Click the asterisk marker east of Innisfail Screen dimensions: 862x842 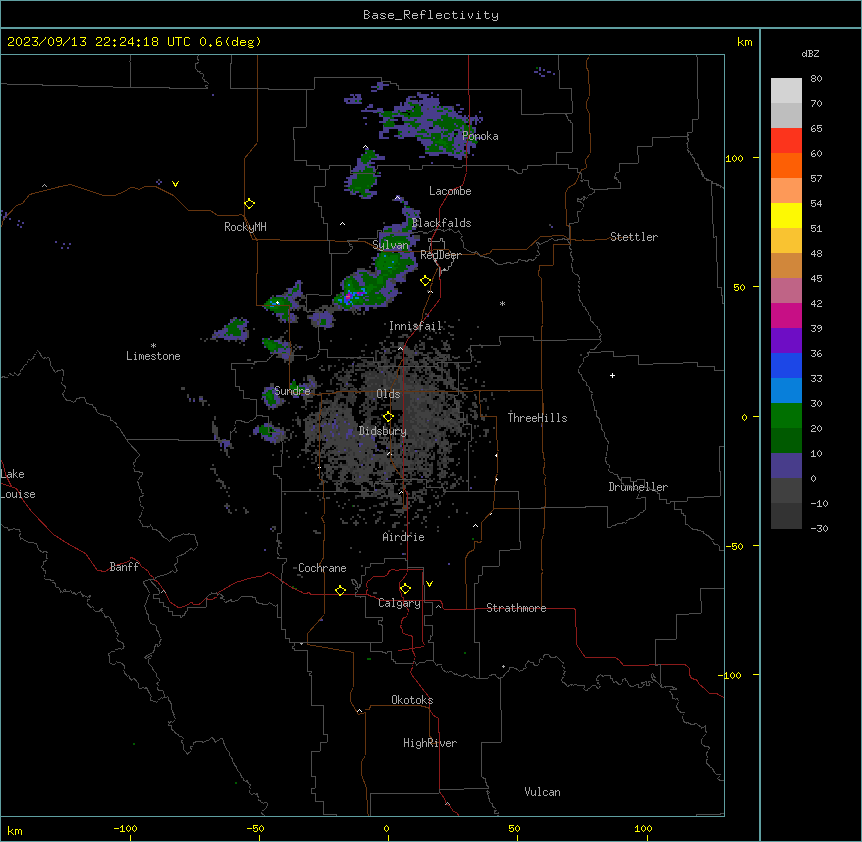502,303
